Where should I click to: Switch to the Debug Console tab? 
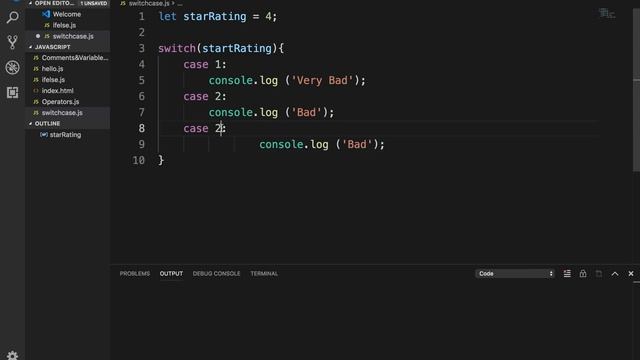tap(216, 273)
